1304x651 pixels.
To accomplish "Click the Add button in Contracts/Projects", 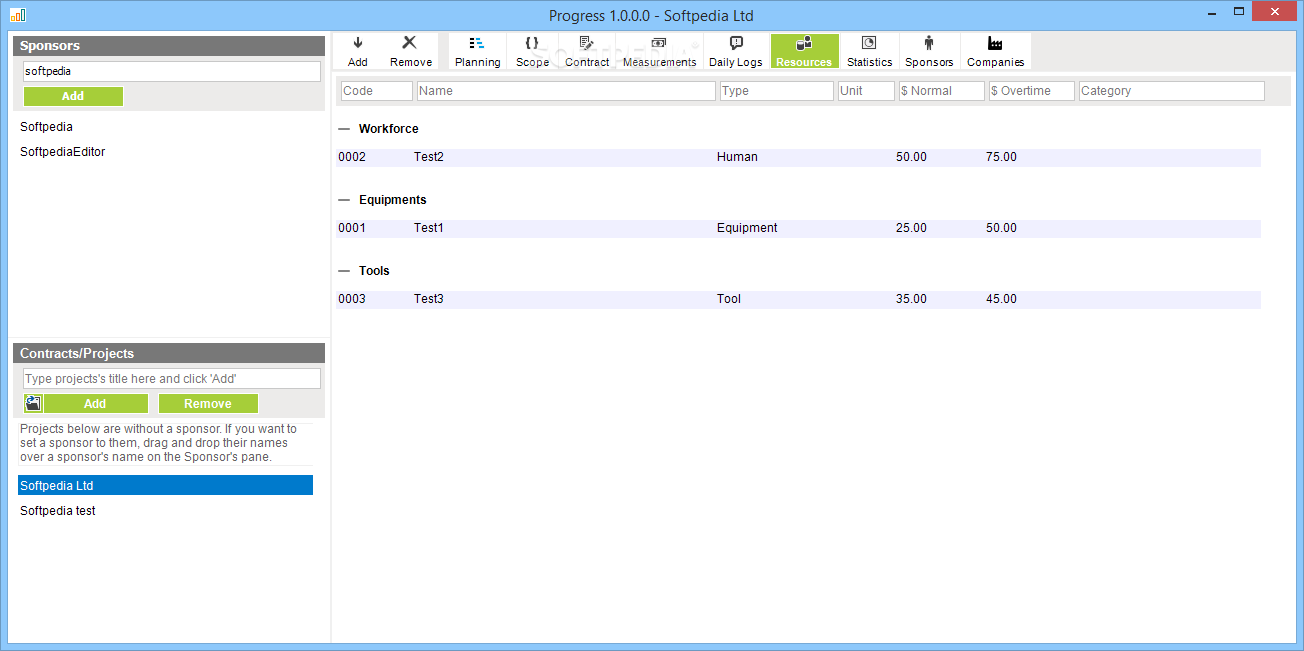I will click(95, 403).
